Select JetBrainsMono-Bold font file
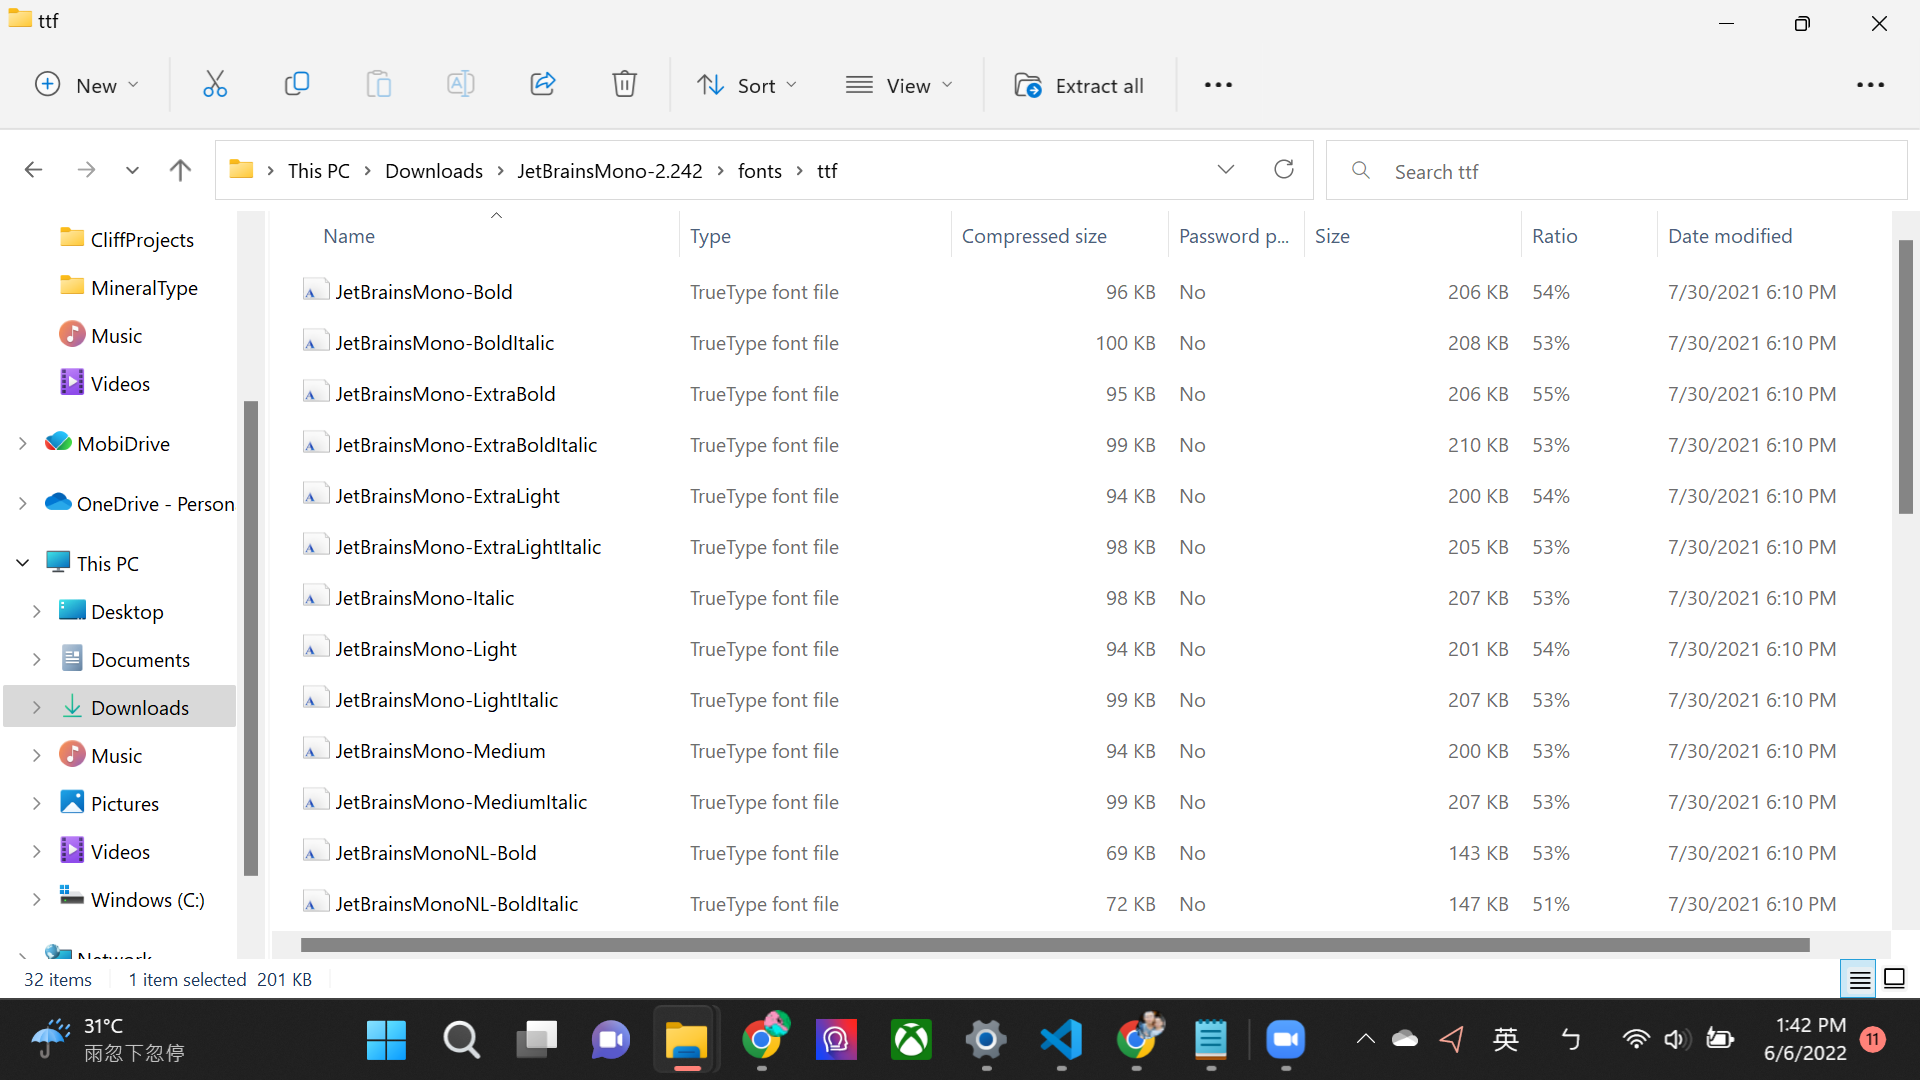Viewport: 1920px width, 1080px height. click(423, 291)
